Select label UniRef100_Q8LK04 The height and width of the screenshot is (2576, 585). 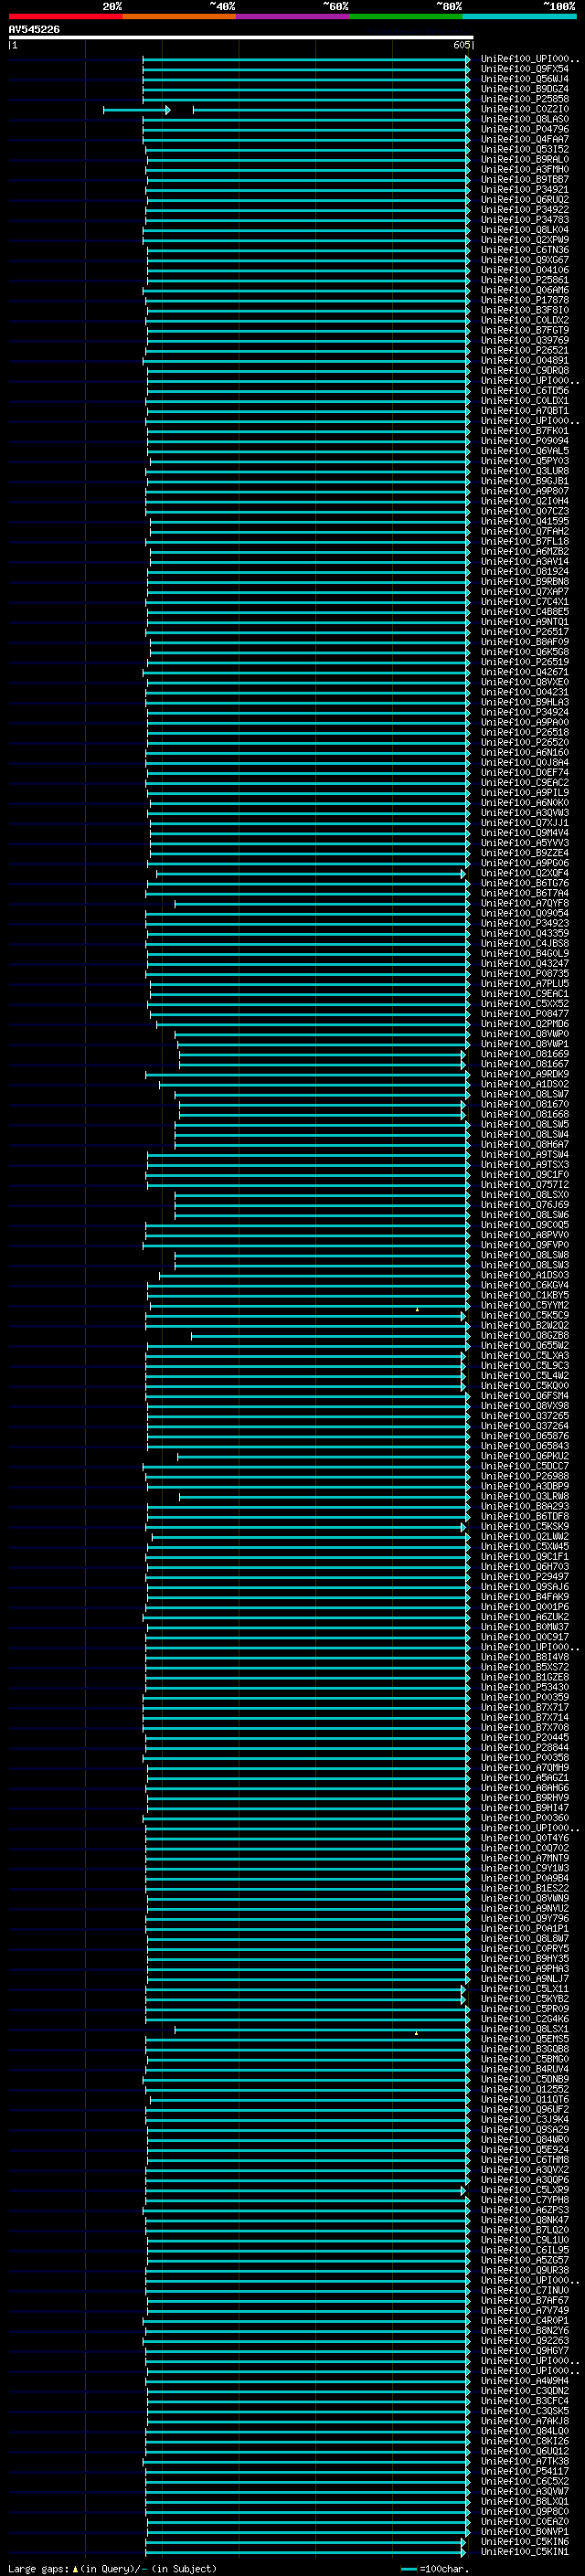525,230
